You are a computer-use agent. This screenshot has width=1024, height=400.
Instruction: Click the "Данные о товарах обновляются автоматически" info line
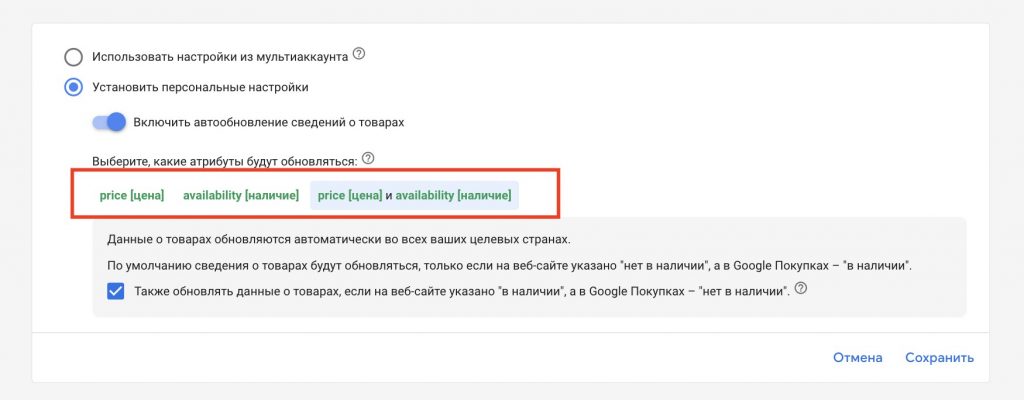(x=339, y=239)
